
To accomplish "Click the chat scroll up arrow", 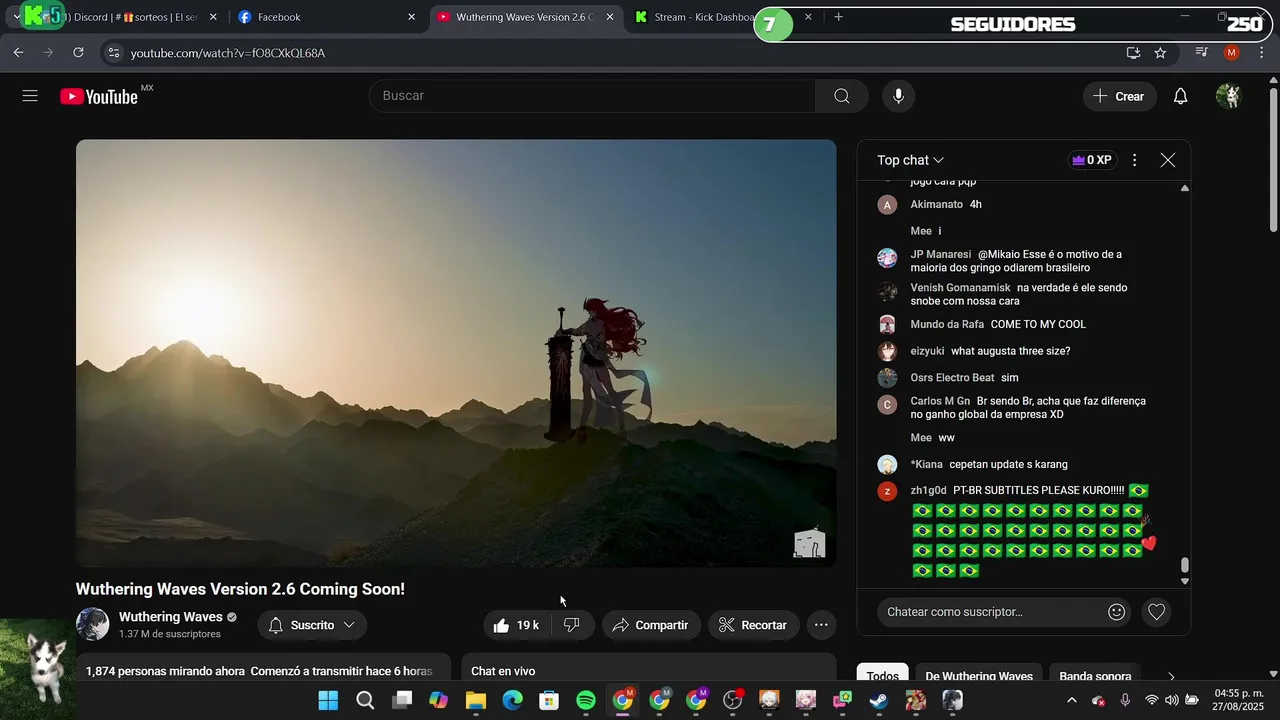I will pyautogui.click(x=1185, y=188).
